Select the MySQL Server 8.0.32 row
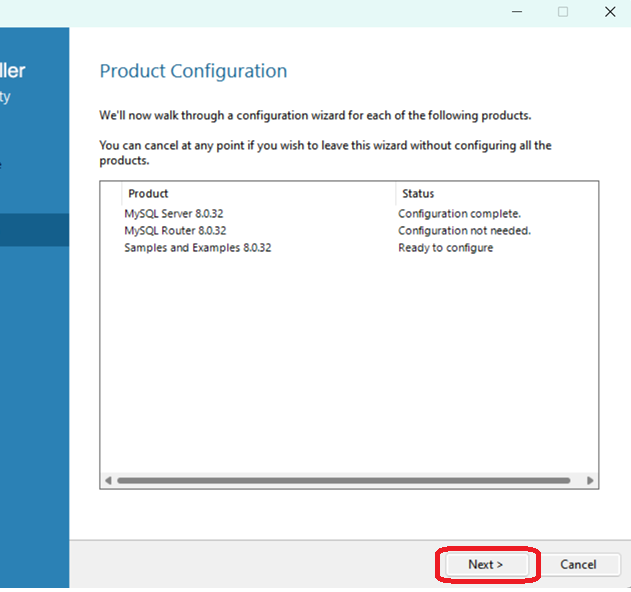 [x=348, y=214]
